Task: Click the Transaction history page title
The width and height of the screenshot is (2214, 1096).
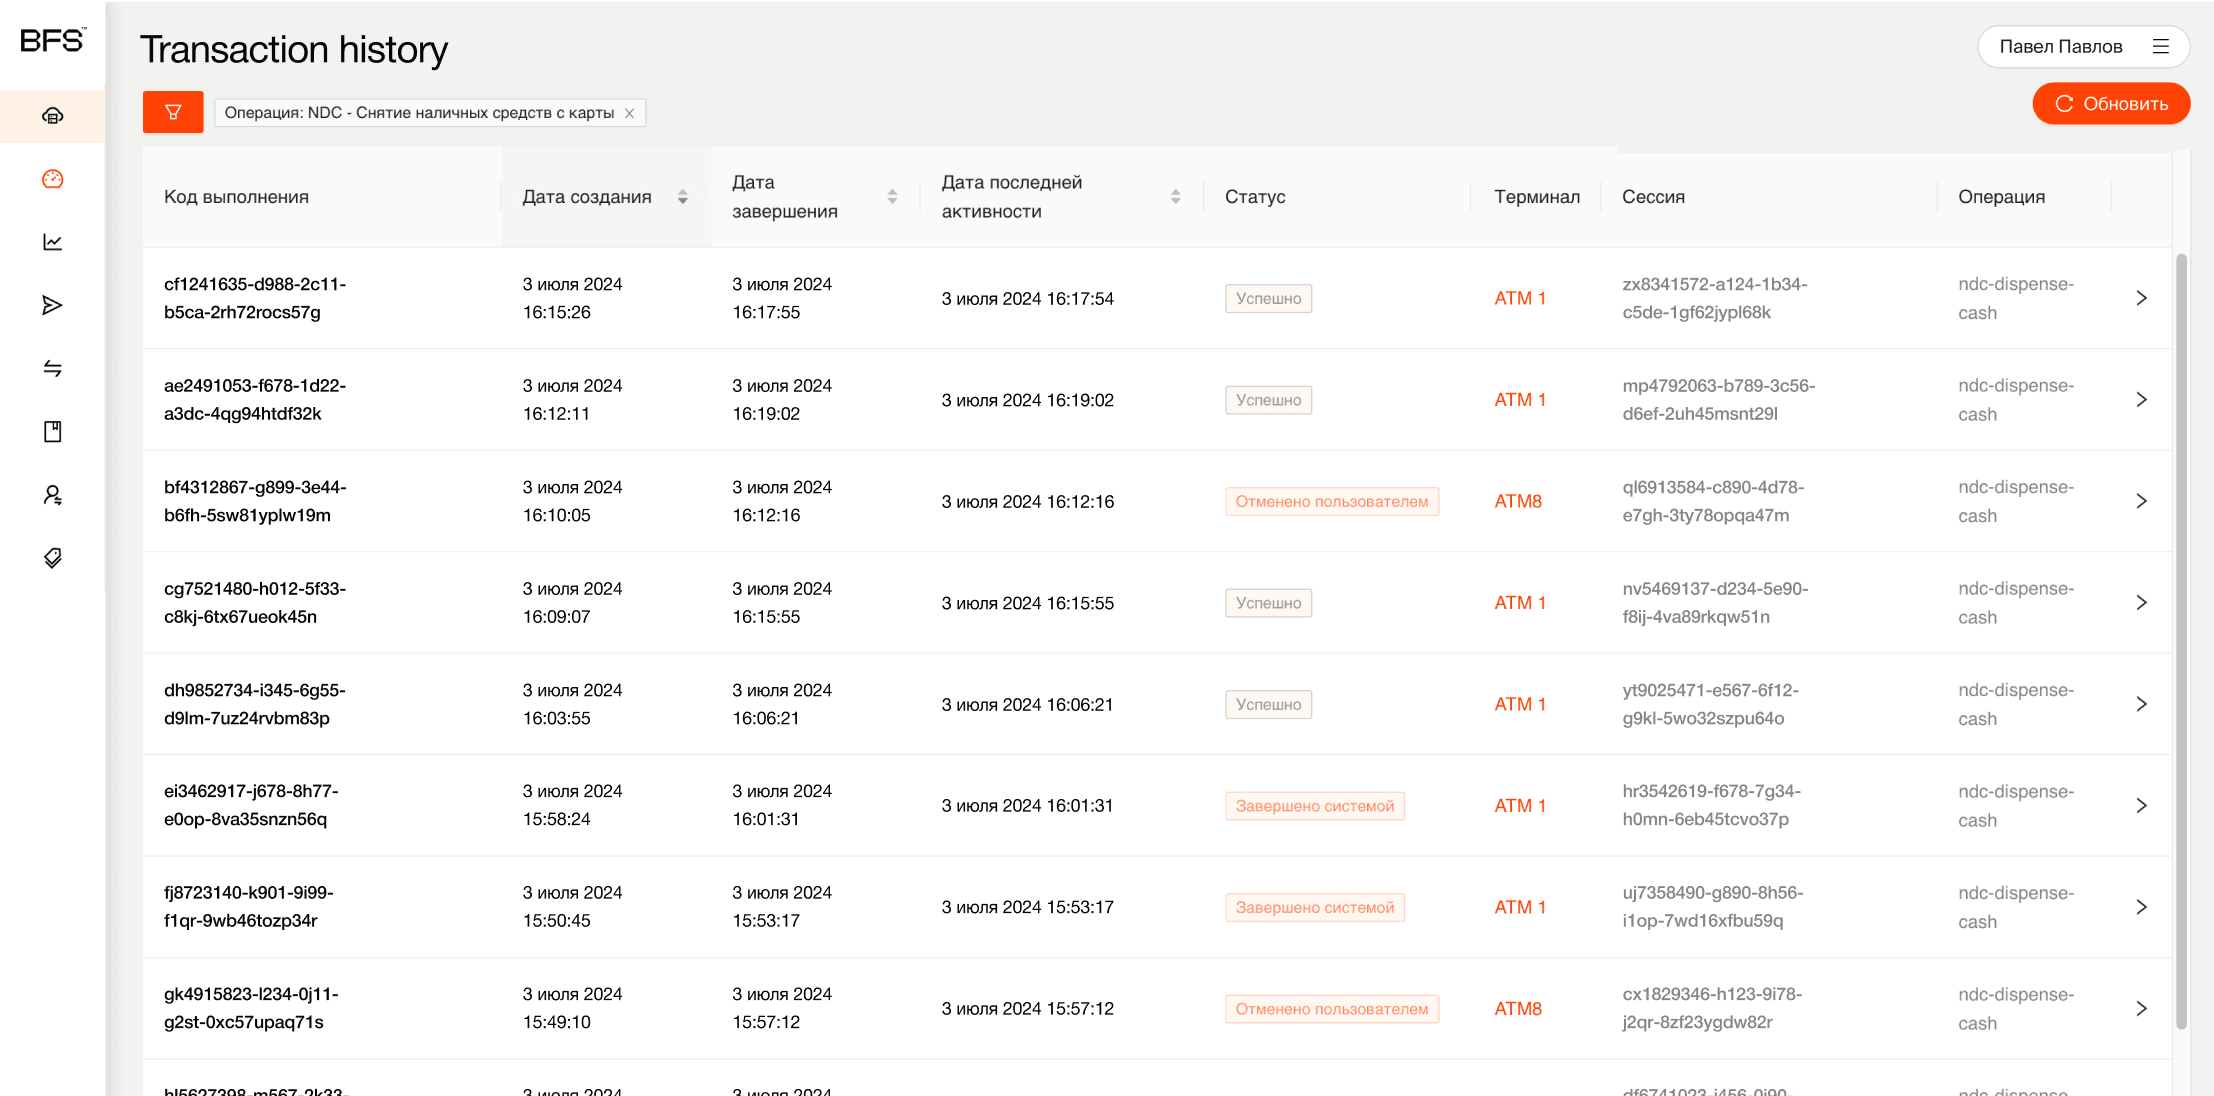Action: 293,49
